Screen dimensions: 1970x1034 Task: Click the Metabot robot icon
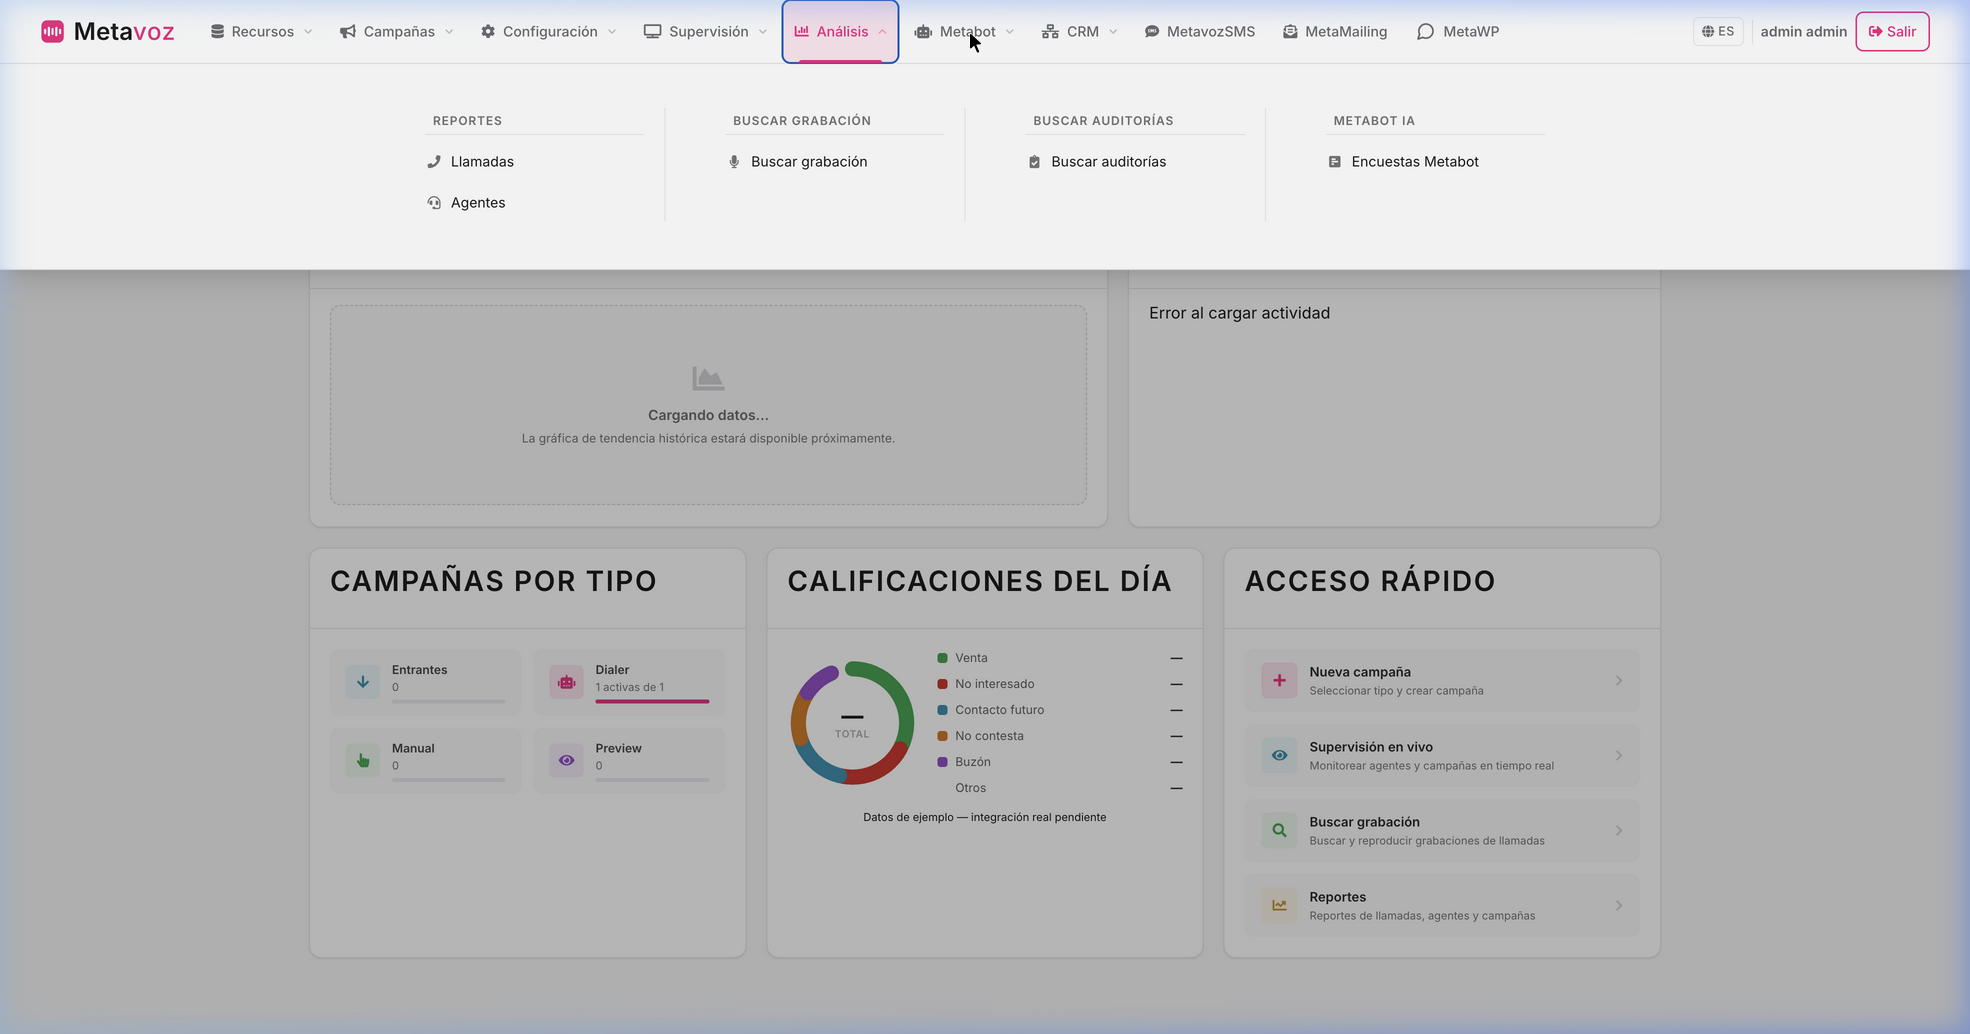923,32
